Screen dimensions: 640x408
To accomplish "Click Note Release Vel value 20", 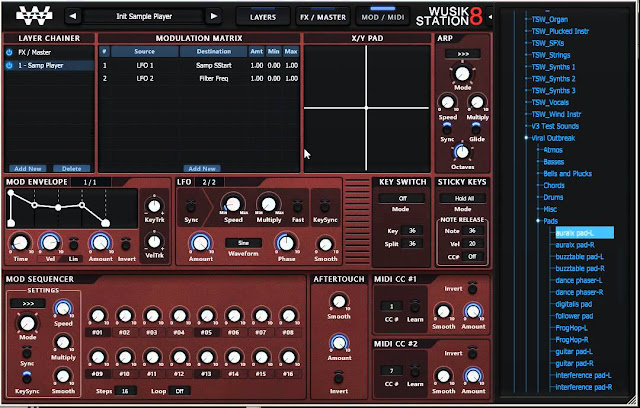I will 472,244.
